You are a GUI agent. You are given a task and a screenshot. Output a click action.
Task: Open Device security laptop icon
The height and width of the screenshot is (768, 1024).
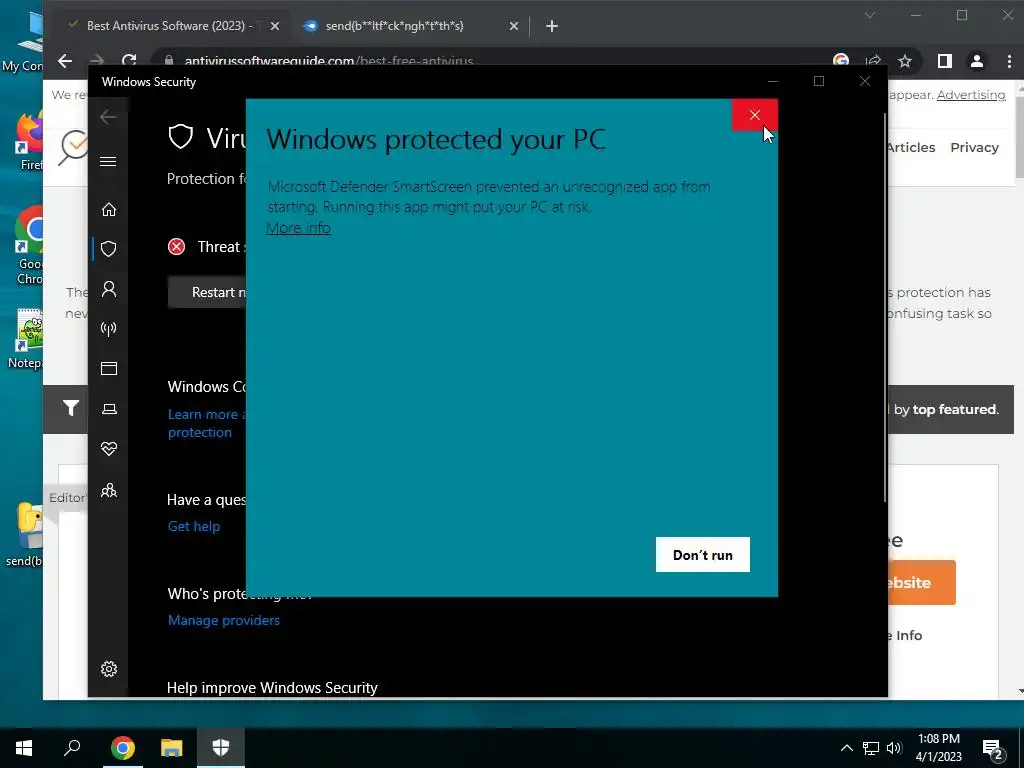click(108, 409)
